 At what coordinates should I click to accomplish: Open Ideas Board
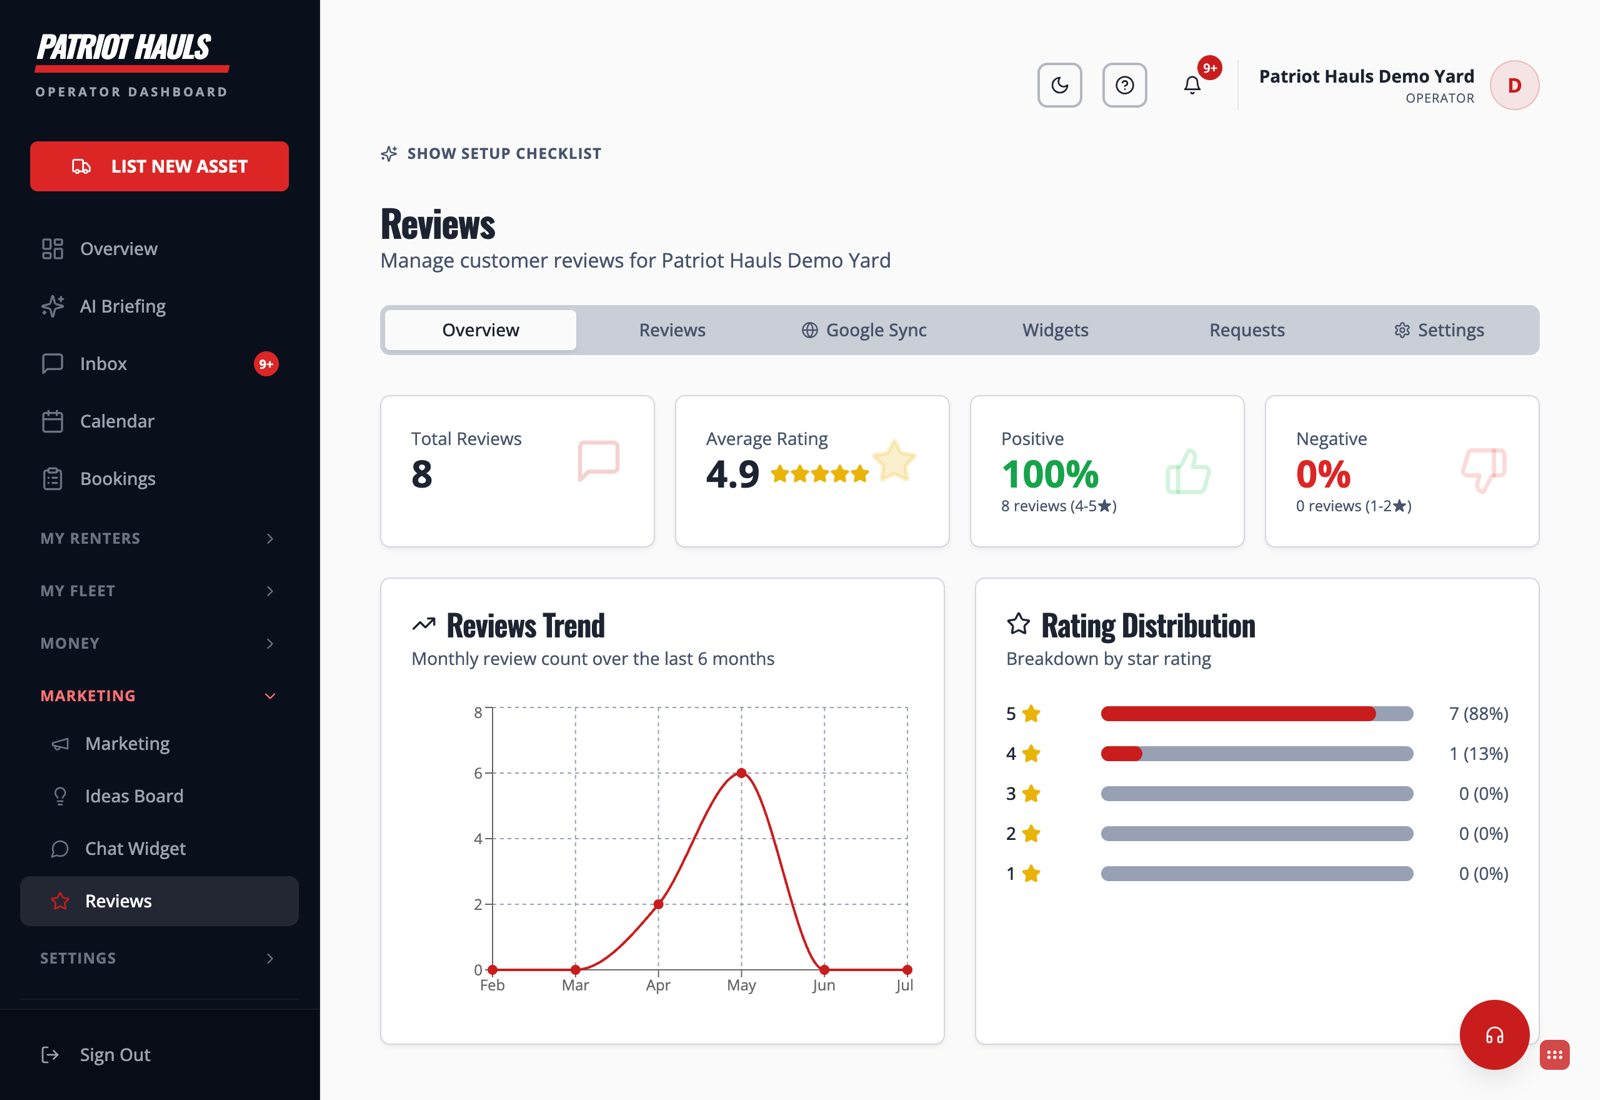point(160,796)
